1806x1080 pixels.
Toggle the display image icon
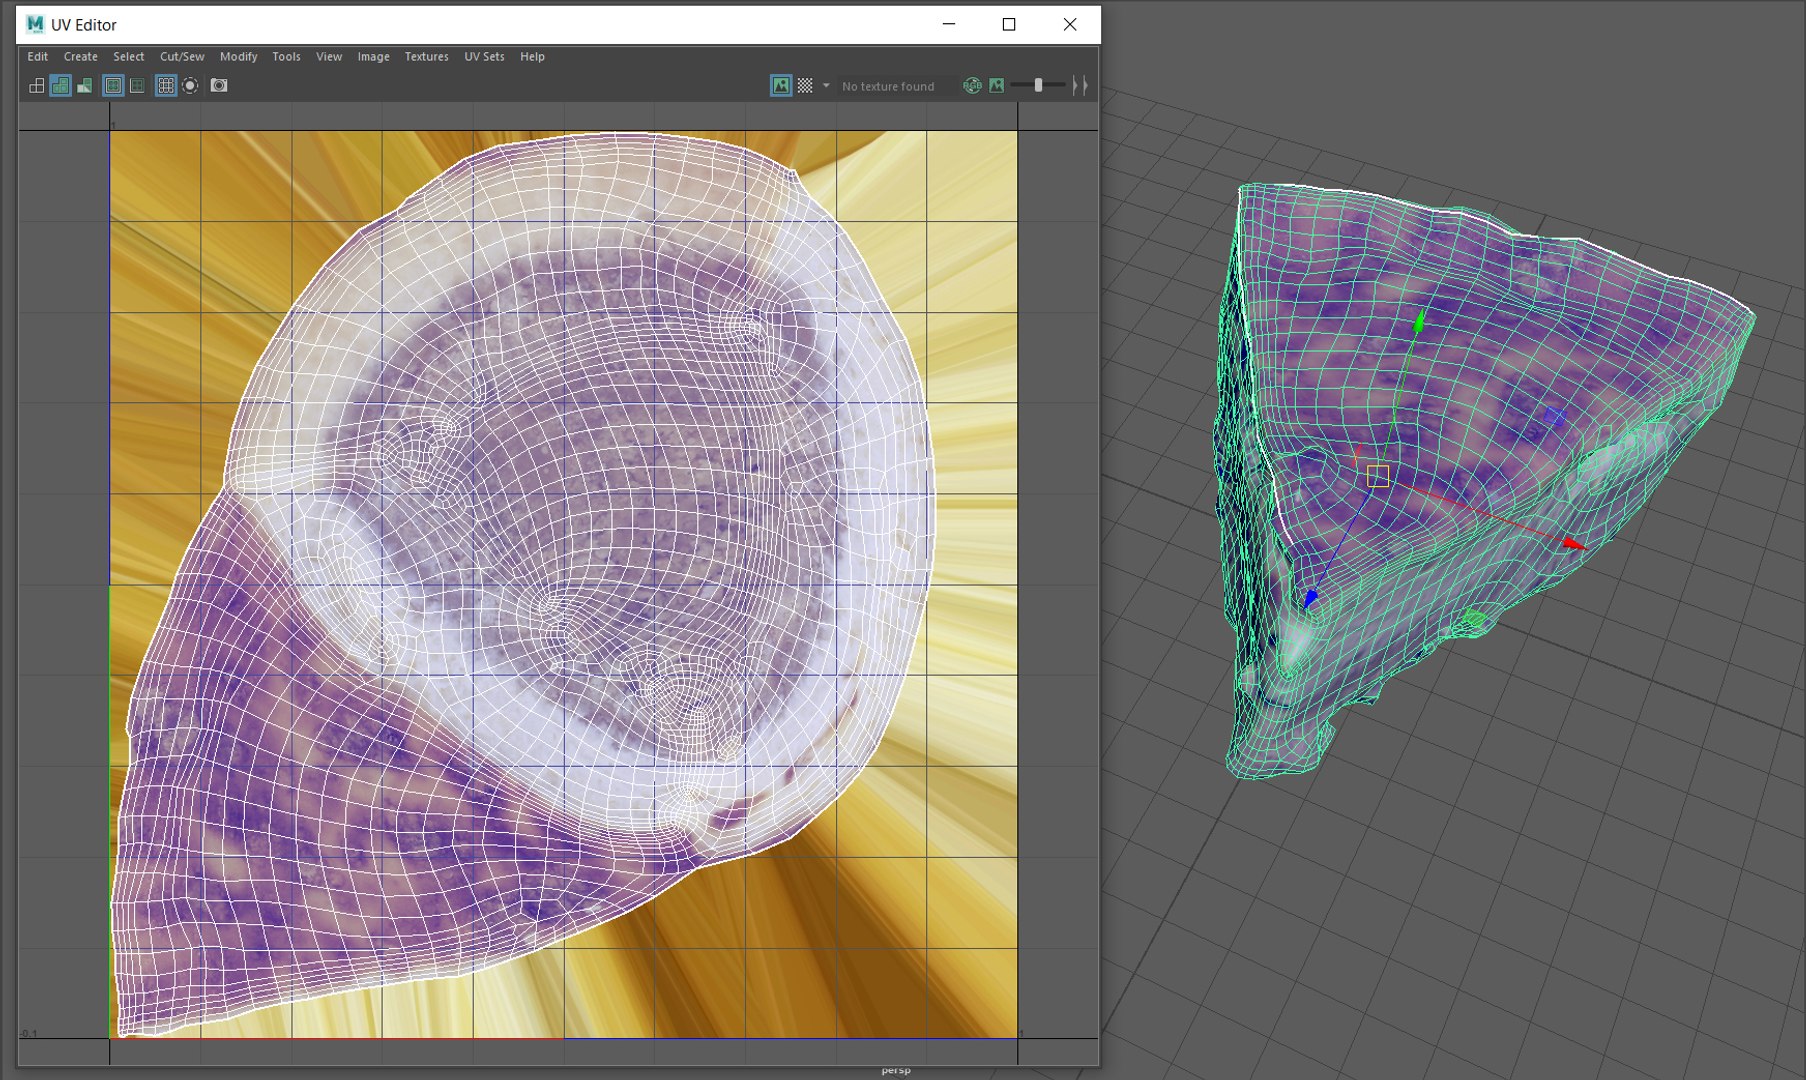[x=781, y=86]
